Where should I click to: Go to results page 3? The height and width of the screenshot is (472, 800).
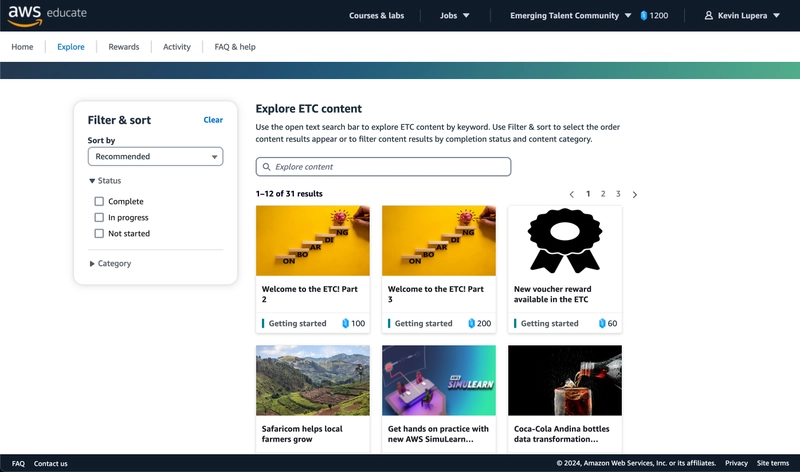(x=618, y=194)
